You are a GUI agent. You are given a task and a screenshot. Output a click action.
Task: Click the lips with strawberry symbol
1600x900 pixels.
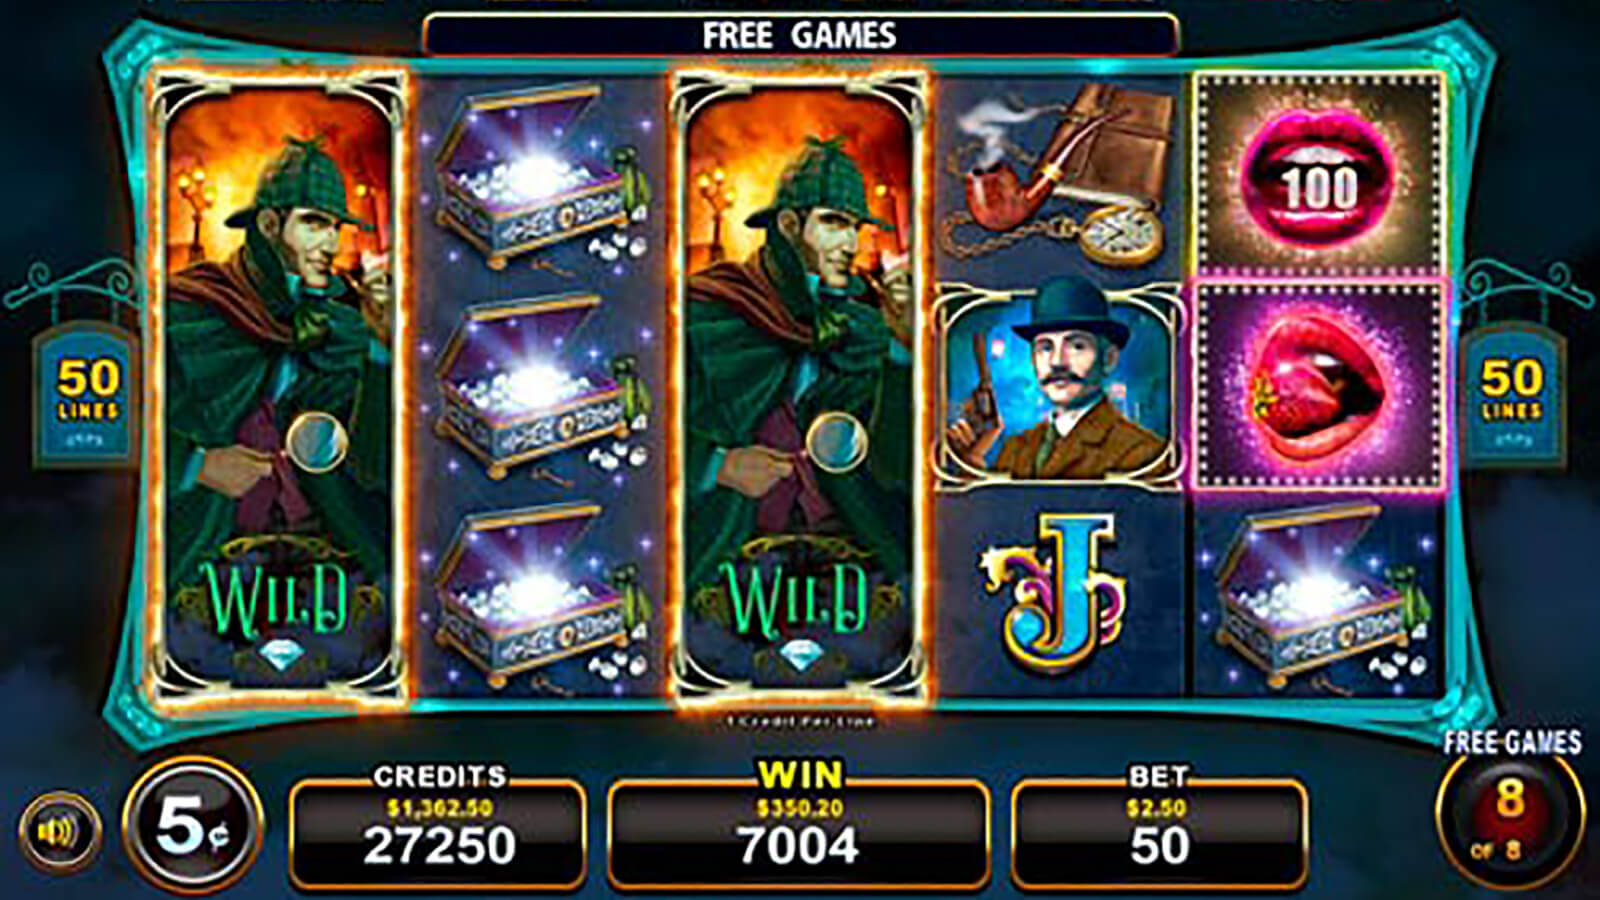point(1320,385)
